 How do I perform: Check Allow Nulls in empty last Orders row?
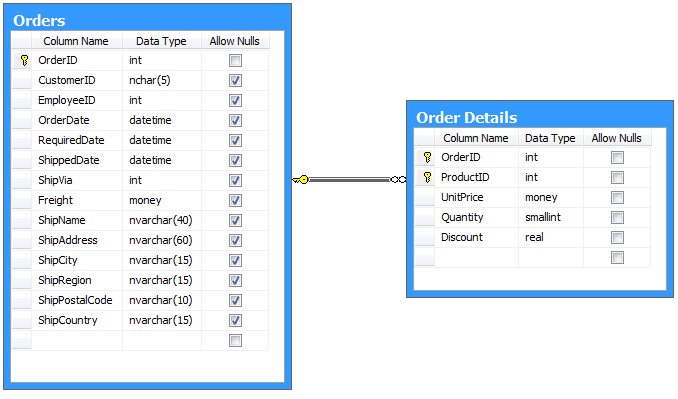[235, 341]
